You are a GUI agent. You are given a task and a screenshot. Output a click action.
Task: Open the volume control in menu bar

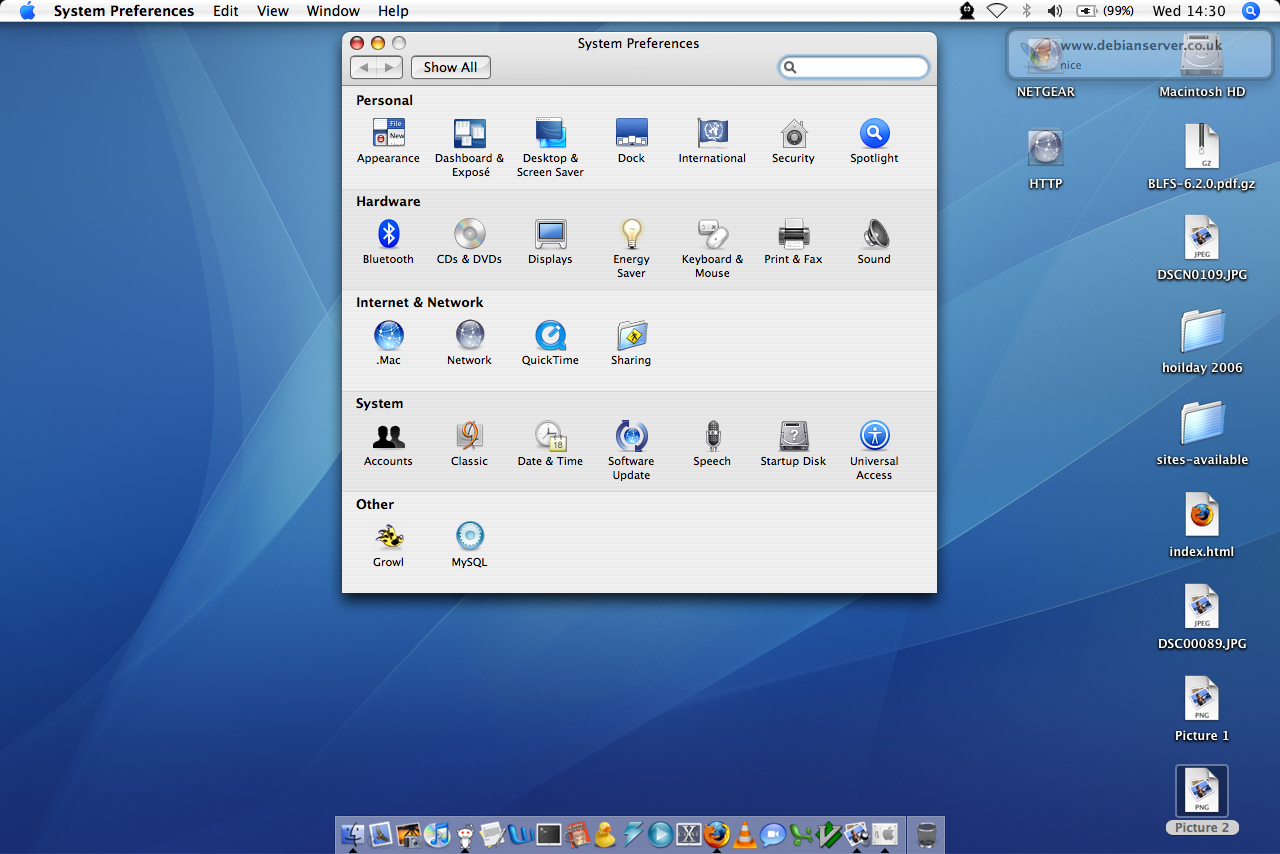[1054, 11]
